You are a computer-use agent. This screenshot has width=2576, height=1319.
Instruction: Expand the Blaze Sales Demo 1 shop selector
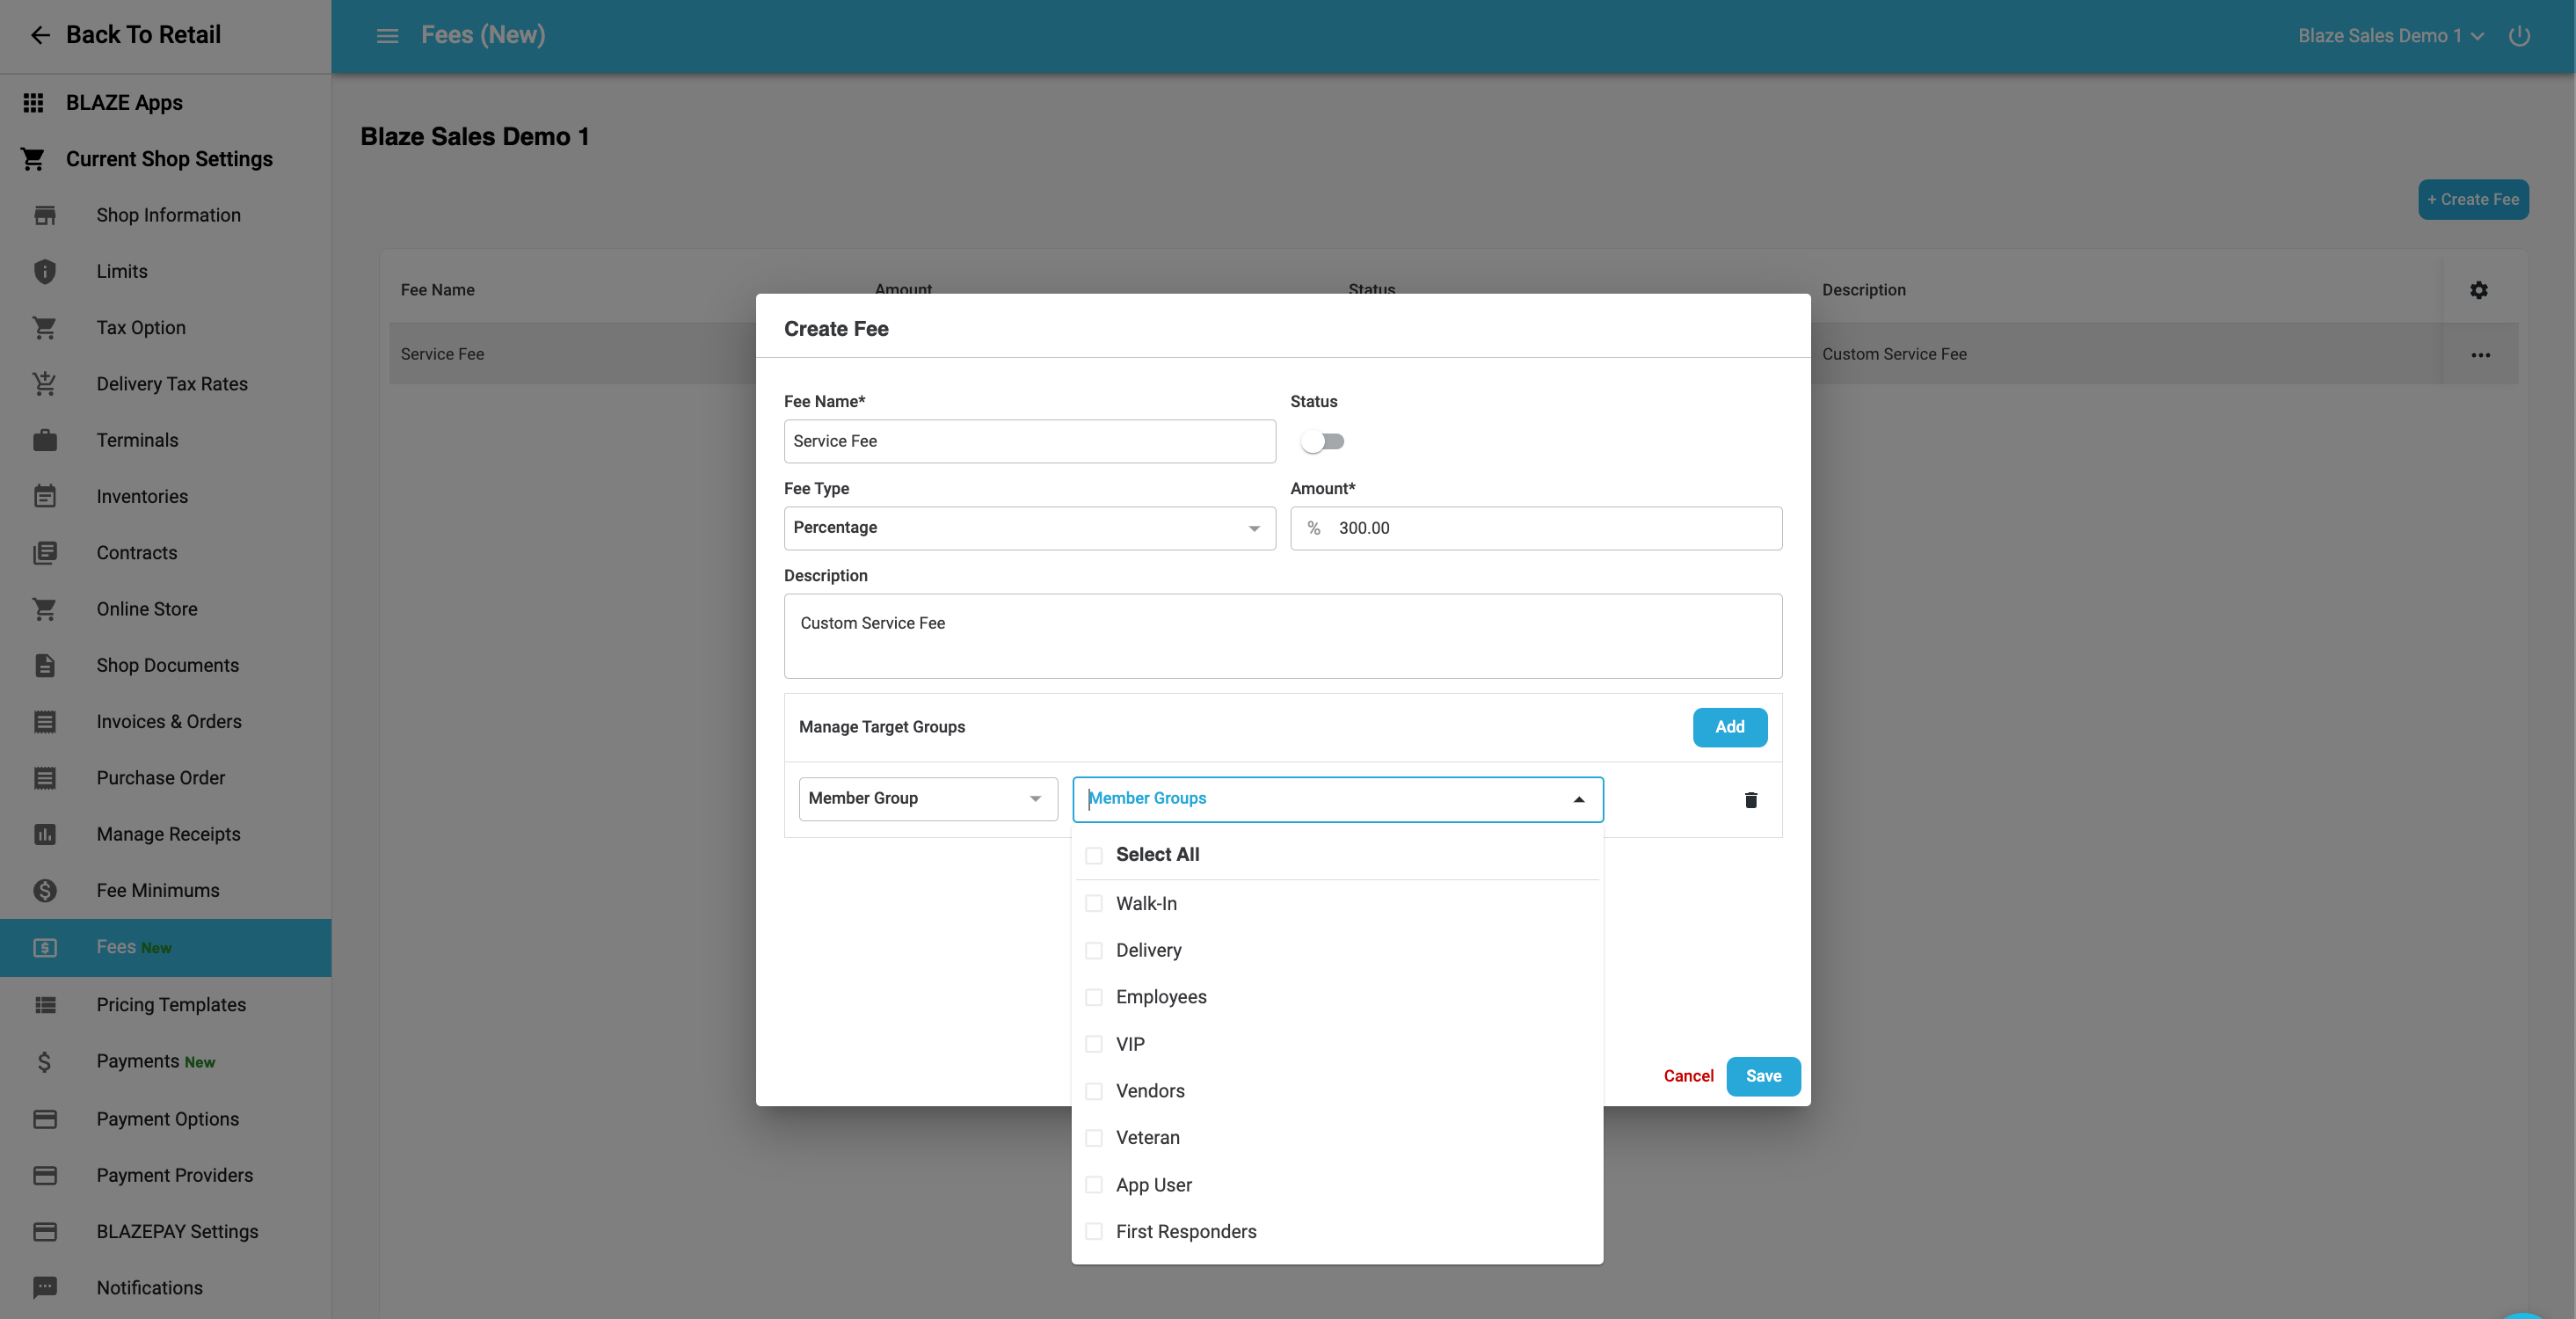2390,36
